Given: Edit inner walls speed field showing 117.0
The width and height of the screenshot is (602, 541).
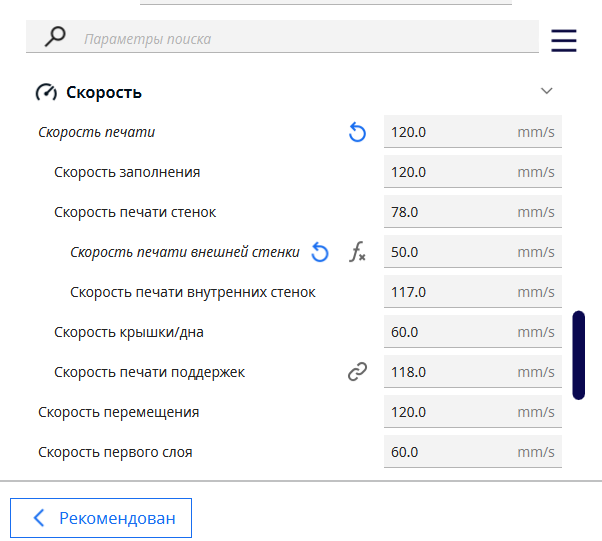Looking at the screenshot, I should pos(450,292).
